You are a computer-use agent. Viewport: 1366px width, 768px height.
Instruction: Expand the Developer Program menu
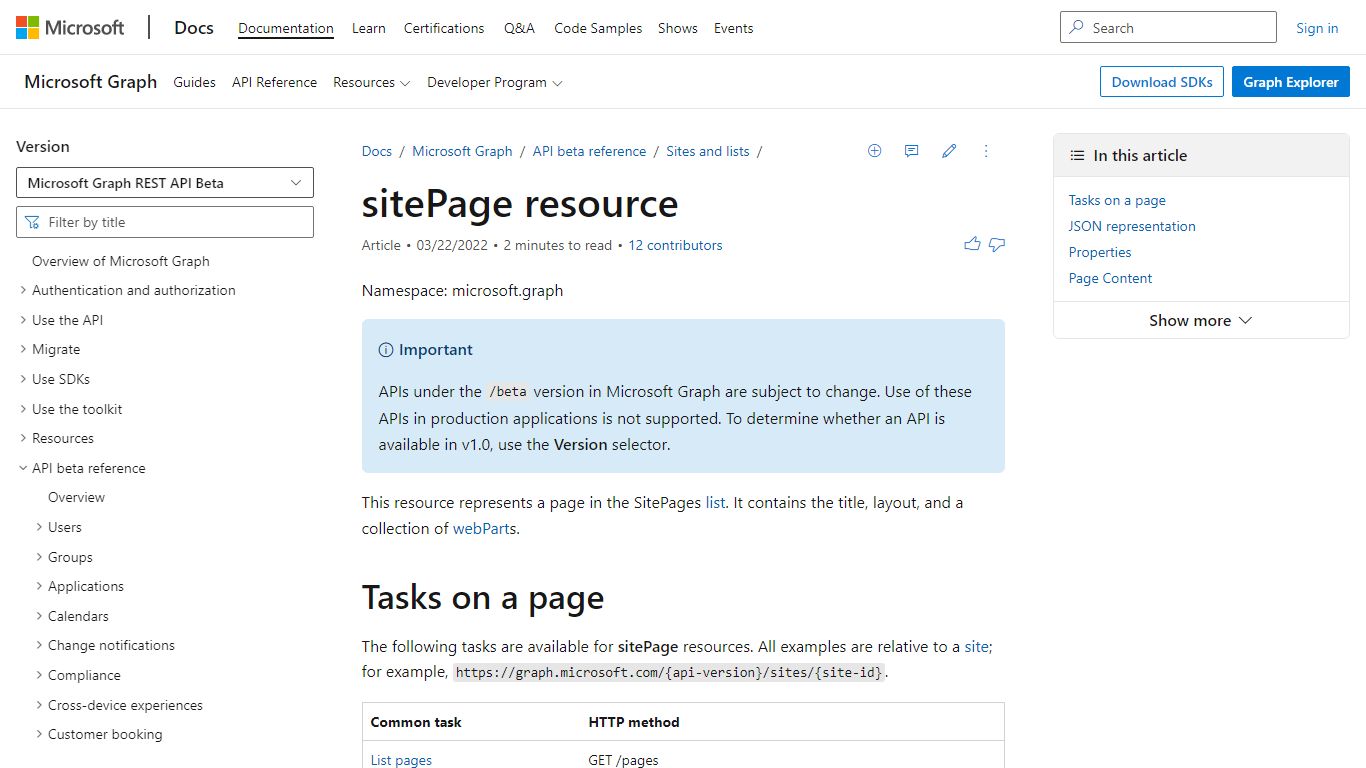[494, 82]
